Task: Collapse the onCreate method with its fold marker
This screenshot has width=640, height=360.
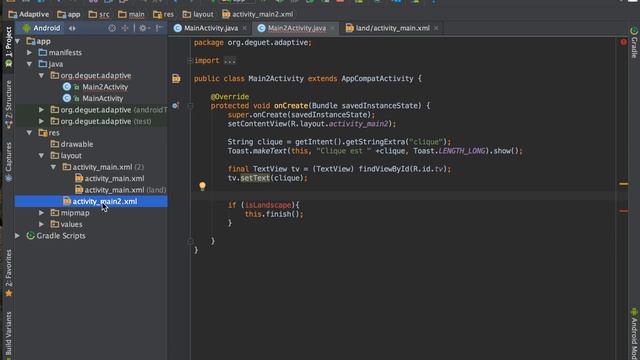Action: (190, 106)
